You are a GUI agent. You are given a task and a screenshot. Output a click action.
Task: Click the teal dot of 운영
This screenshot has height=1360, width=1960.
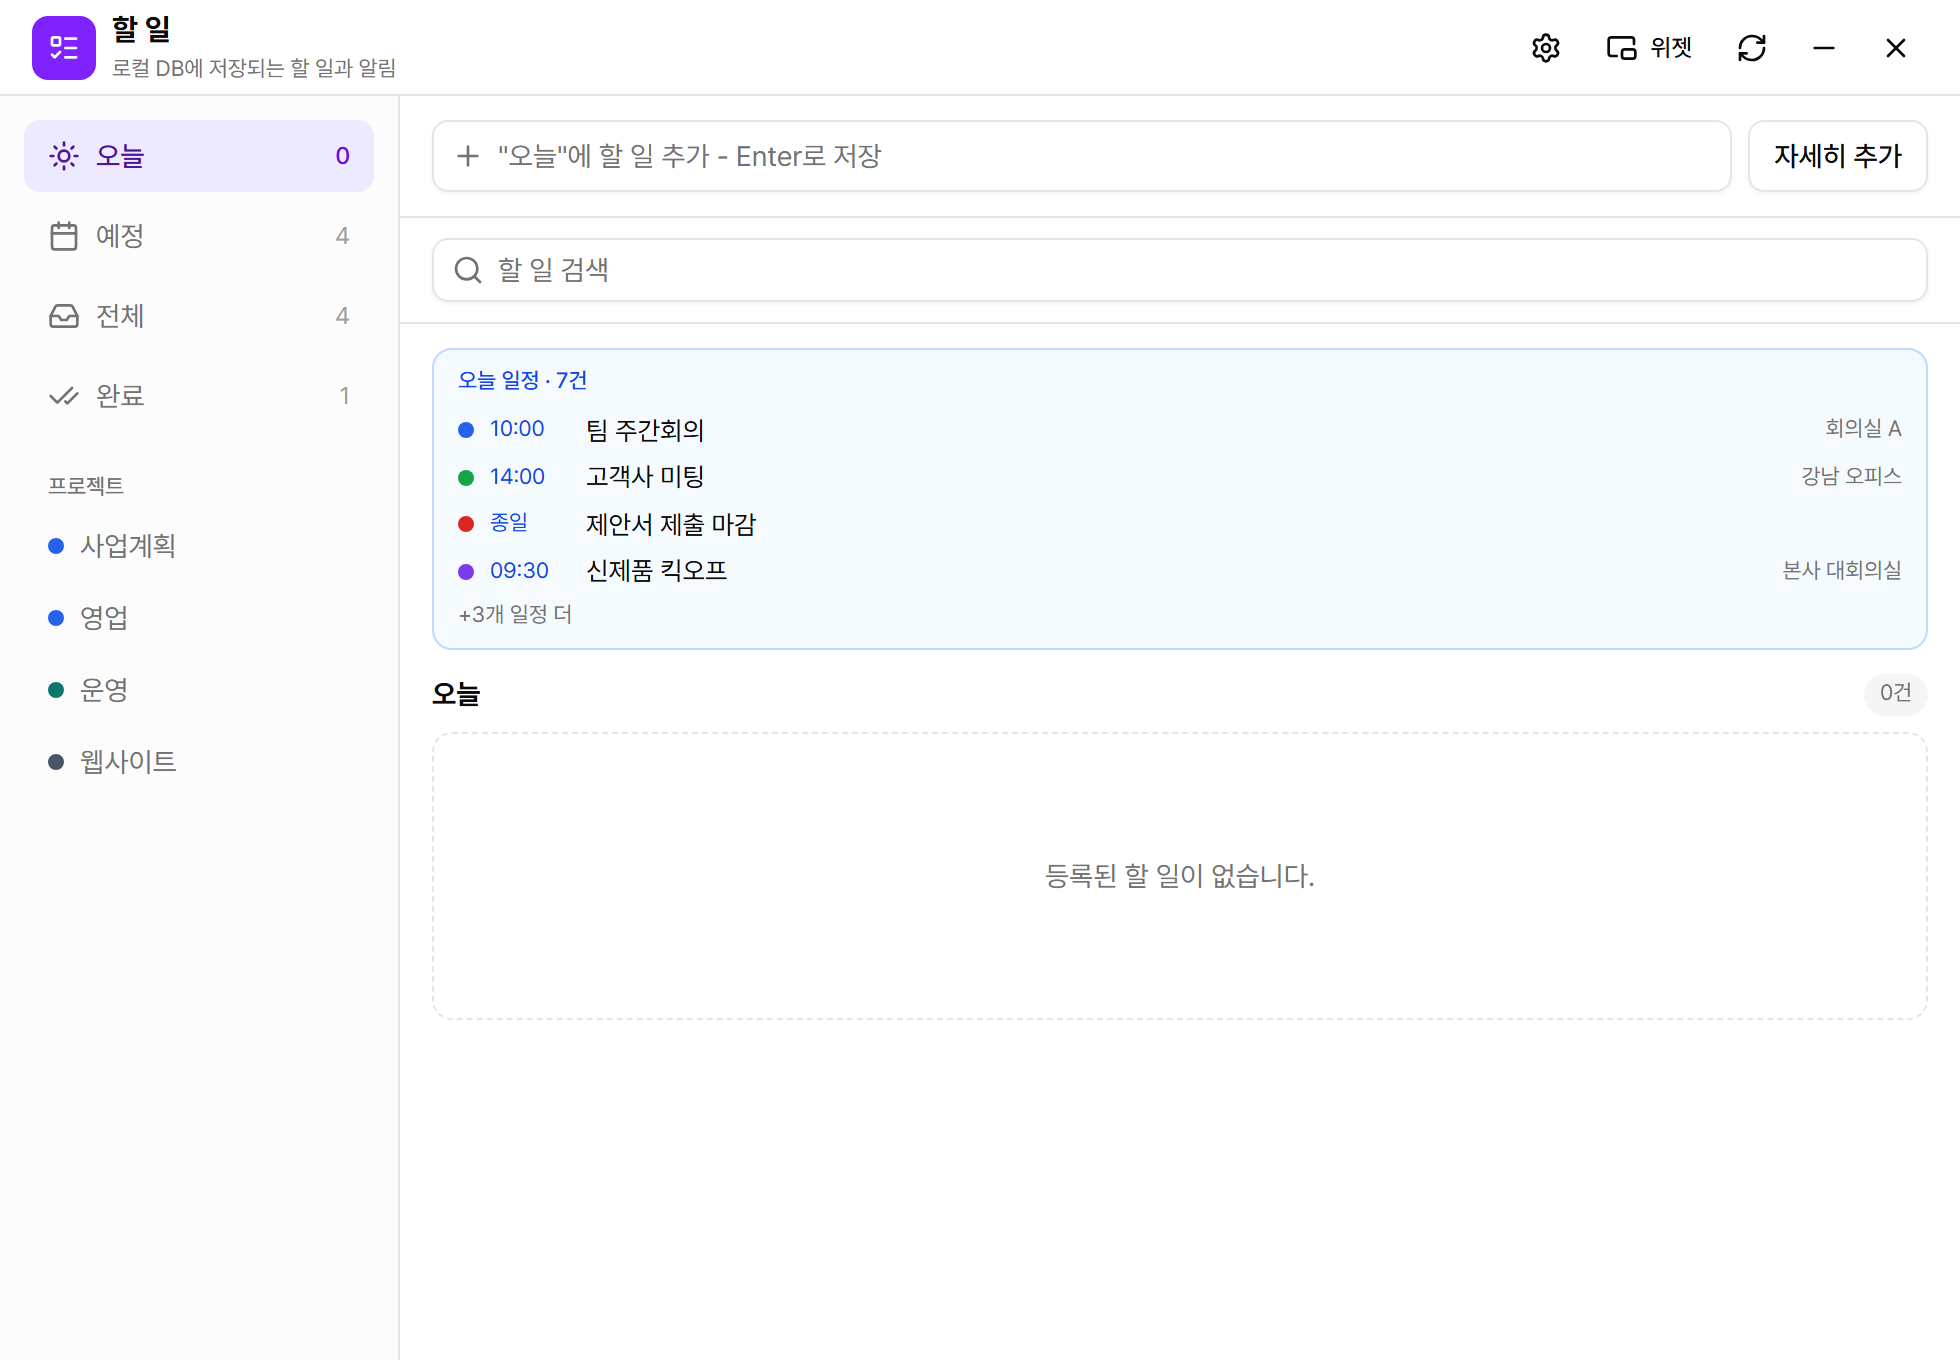[56, 690]
